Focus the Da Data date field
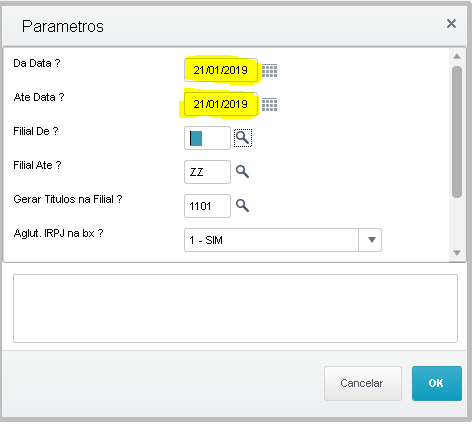Screen dimensions: 472x427 pos(221,70)
